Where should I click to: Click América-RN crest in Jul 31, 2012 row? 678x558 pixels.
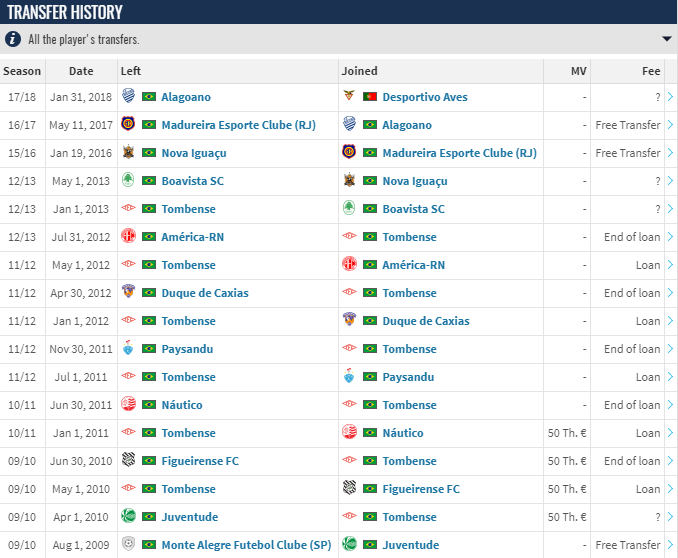click(x=128, y=236)
